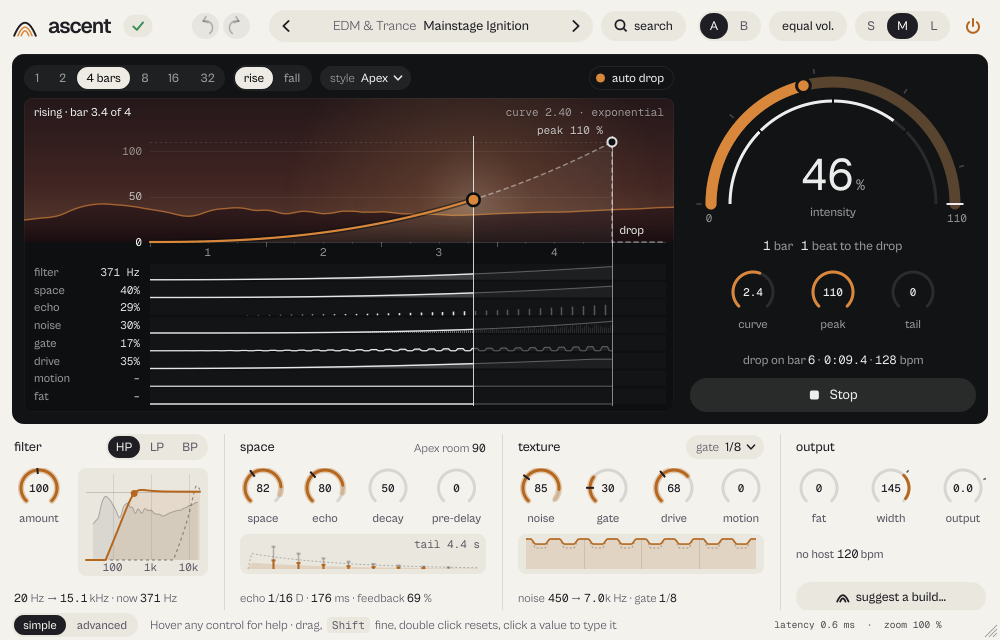The height and width of the screenshot is (640, 1000).
Task: Select 32 bars build length
Action: click(x=207, y=78)
